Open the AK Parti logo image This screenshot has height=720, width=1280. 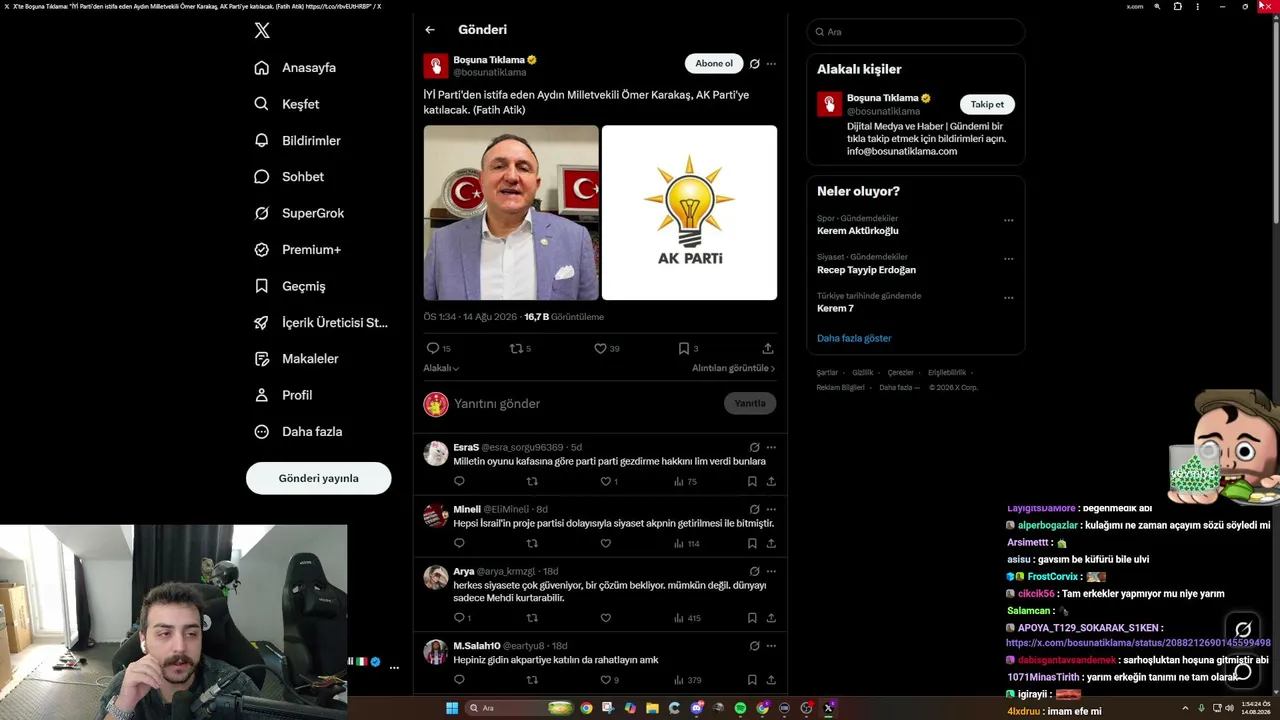(x=689, y=213)
